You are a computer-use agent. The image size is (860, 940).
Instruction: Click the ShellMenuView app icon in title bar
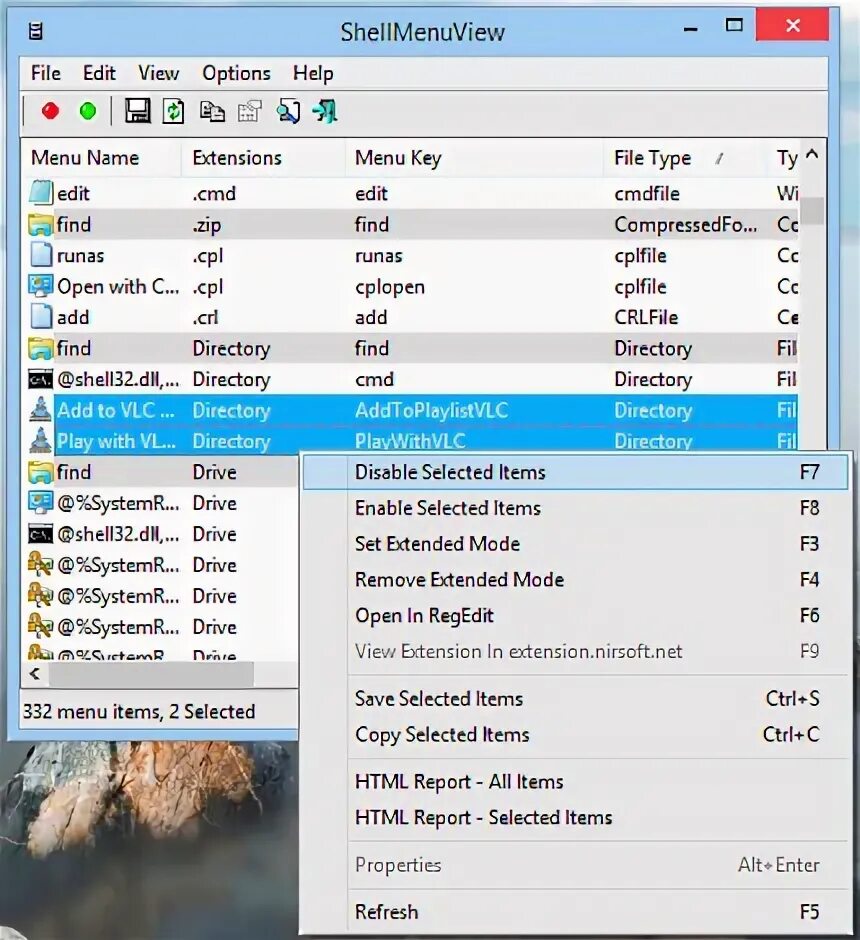[x=36, y=31]
